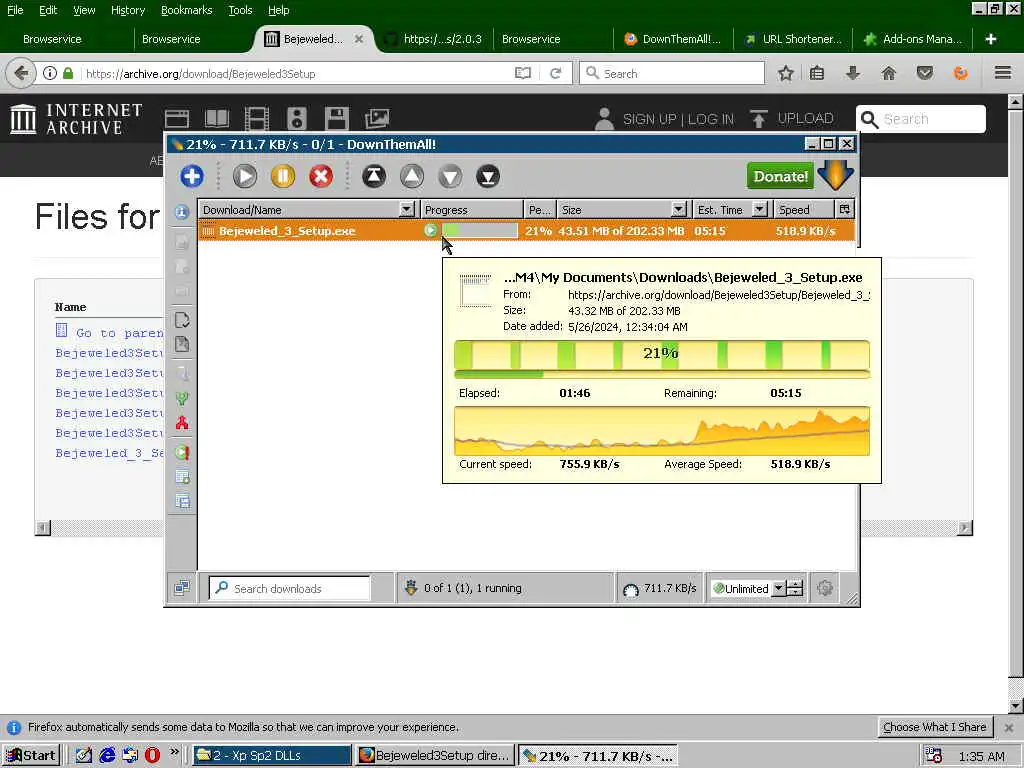The height and width of the screenshot is (768, 1024).
Task: Pause the selected download in DownThemAll
Action: (x=283, y=176)
